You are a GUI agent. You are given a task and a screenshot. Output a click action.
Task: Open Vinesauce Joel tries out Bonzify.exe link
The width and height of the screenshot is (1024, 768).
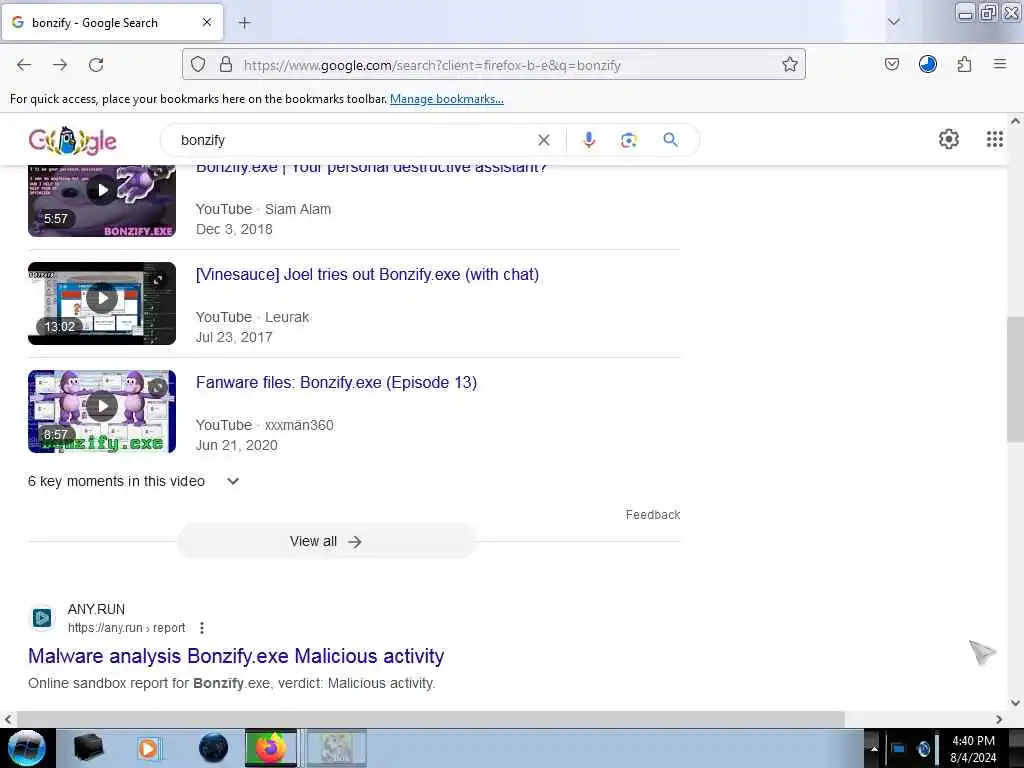pyautogui.click(x=368, y=274)
